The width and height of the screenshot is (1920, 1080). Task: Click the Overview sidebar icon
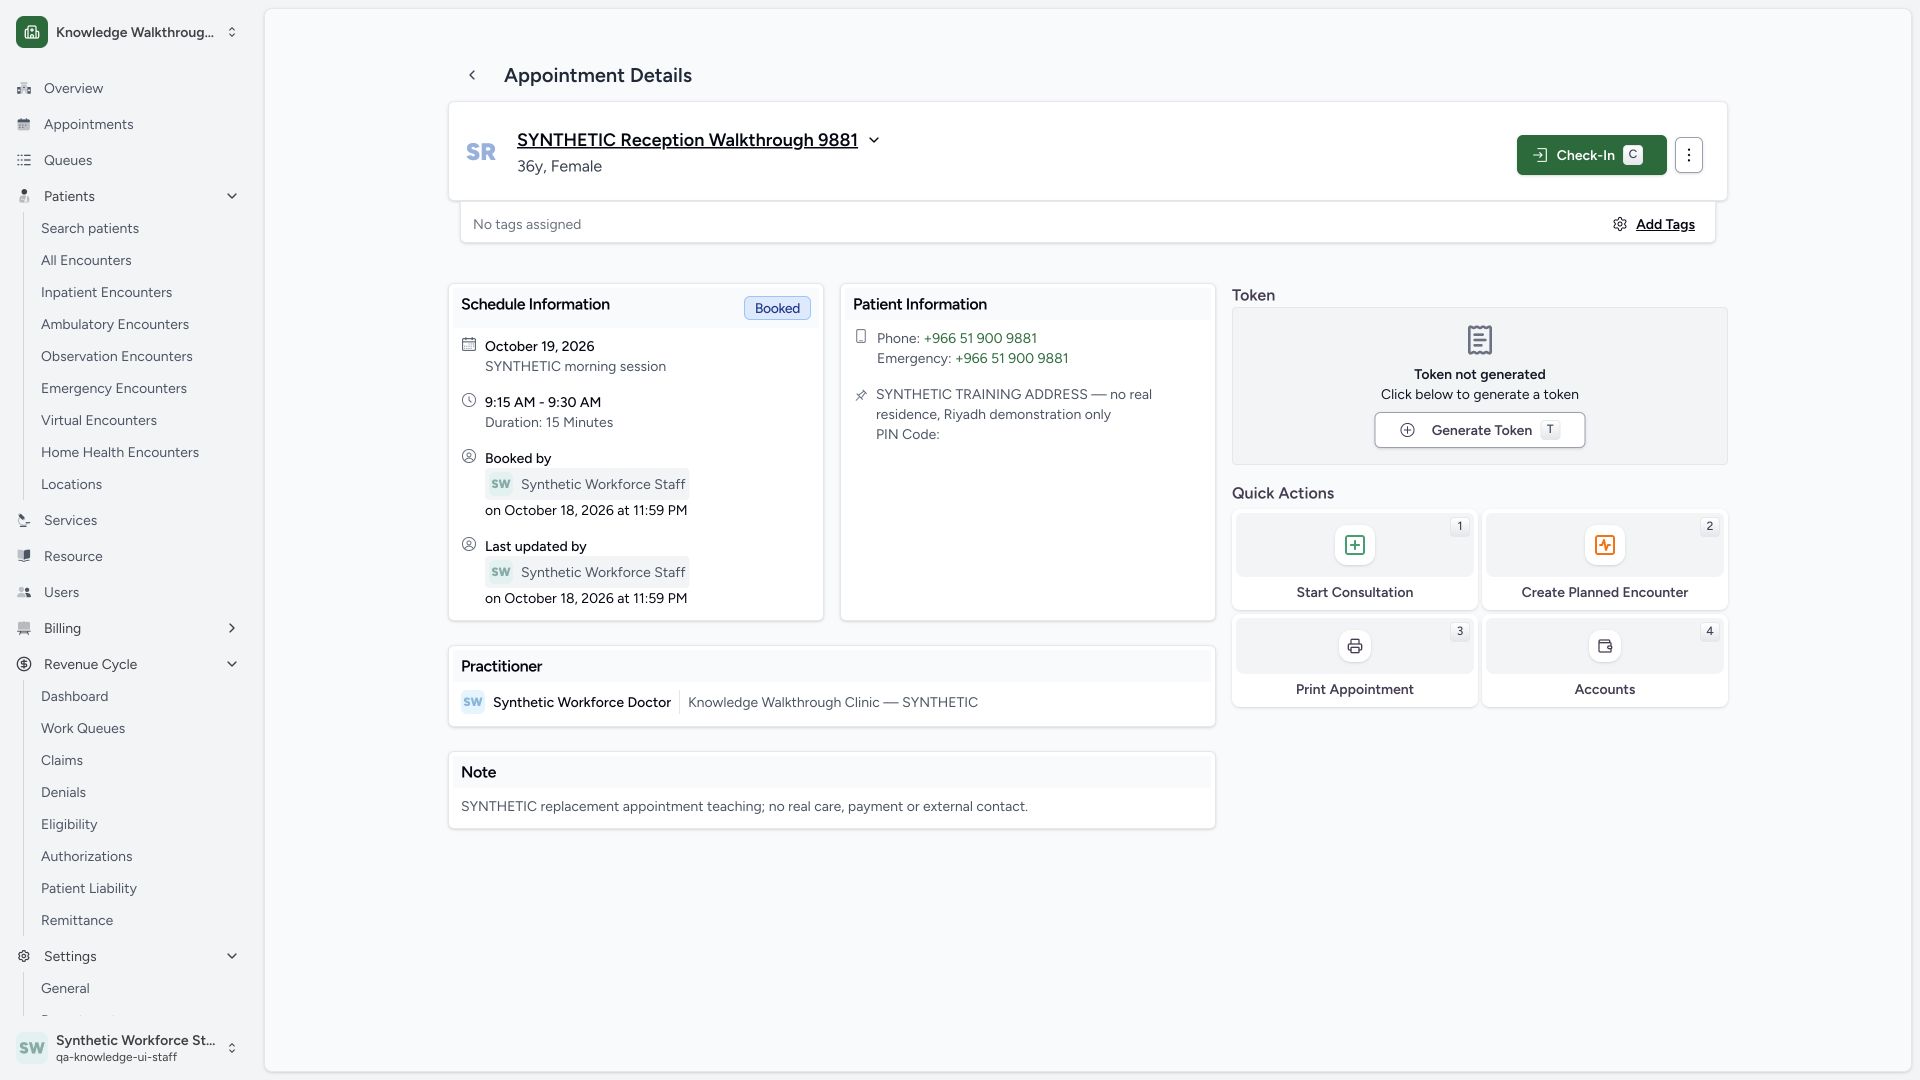pos(24,88)
